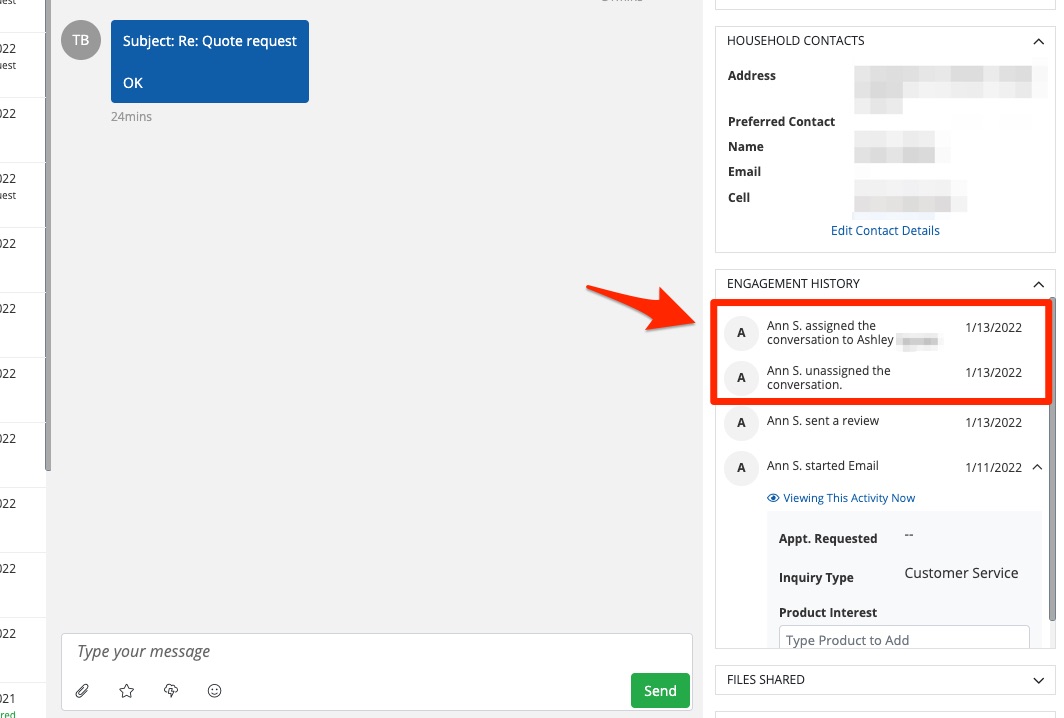Click the eye icon for Viewing This Activity

coord(773,498)
